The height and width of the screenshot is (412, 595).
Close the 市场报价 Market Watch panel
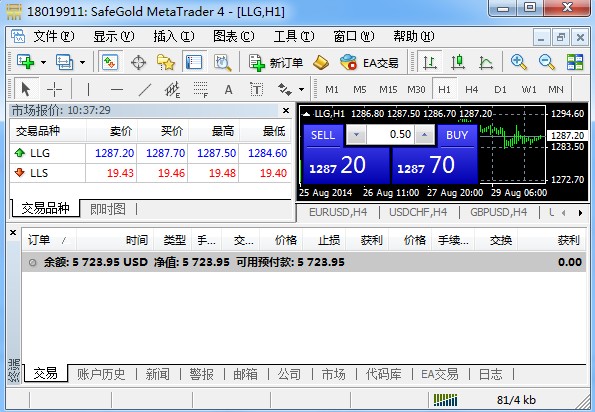point(286,110)
